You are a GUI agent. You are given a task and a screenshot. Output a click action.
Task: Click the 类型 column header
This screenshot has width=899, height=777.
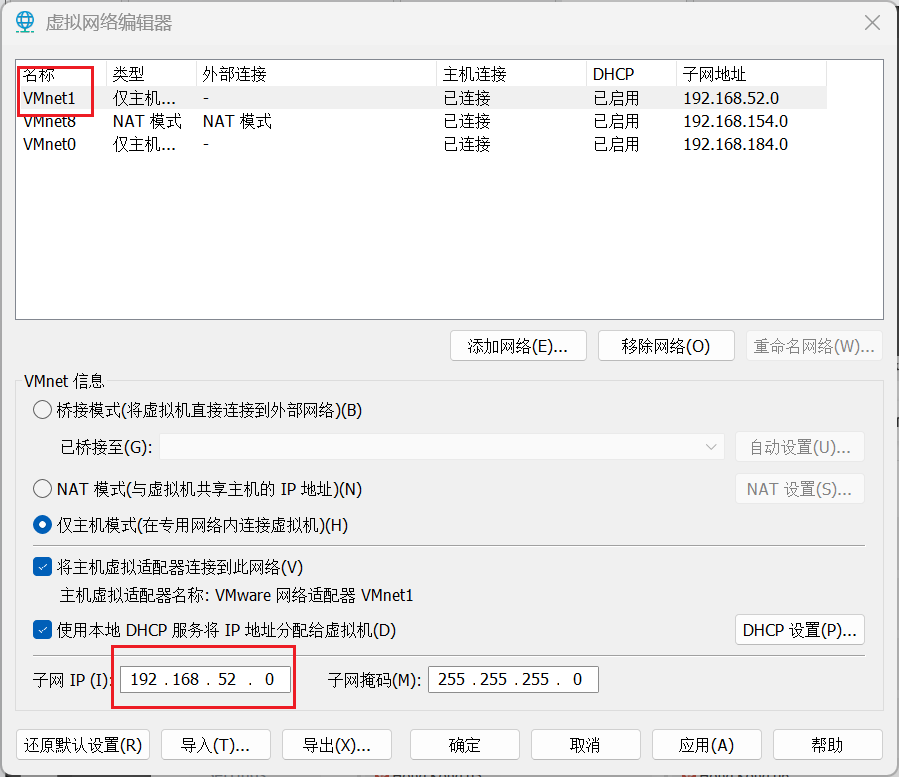point(151,74)
